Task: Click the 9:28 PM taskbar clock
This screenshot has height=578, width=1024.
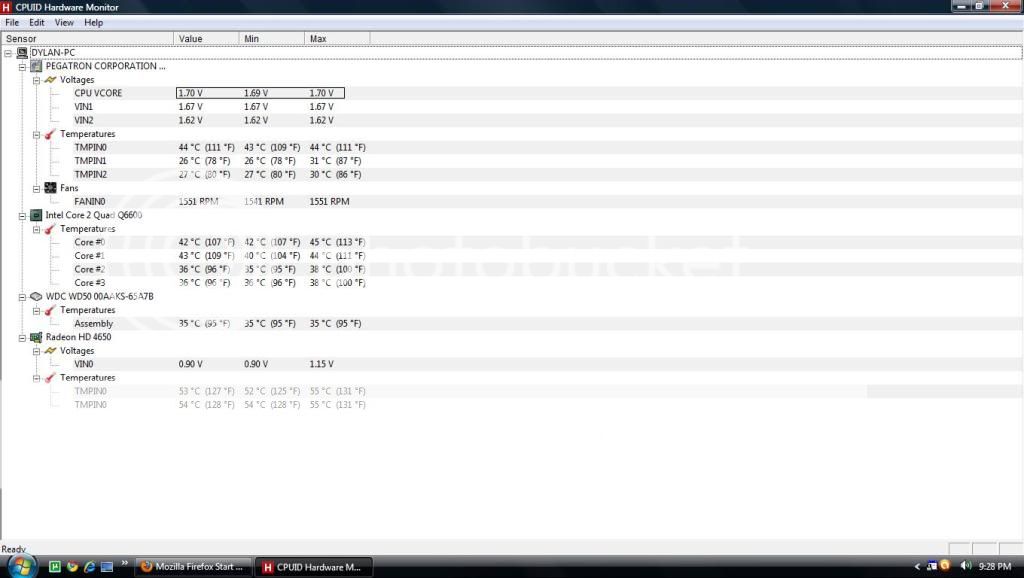Action: click(995, 566)
